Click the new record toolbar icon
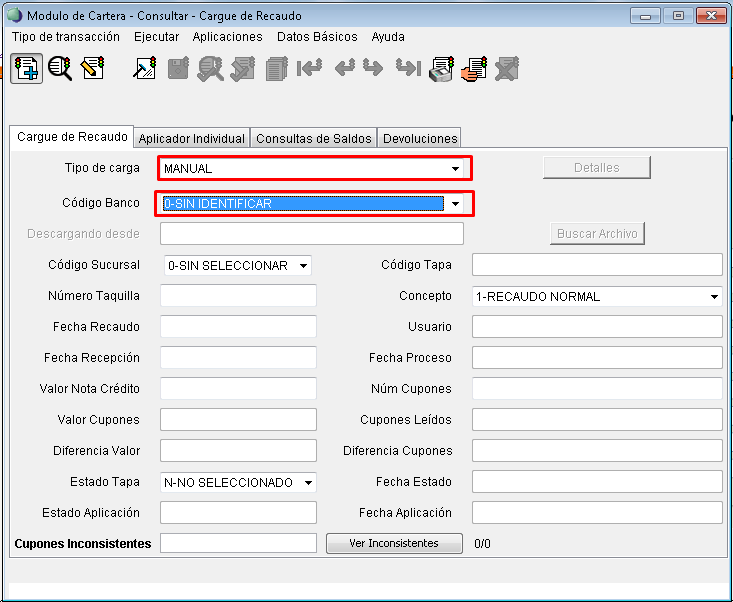Image resolution: width=733 pixels, height=602 pixels. pyautogui.click(x=27, y=69)
